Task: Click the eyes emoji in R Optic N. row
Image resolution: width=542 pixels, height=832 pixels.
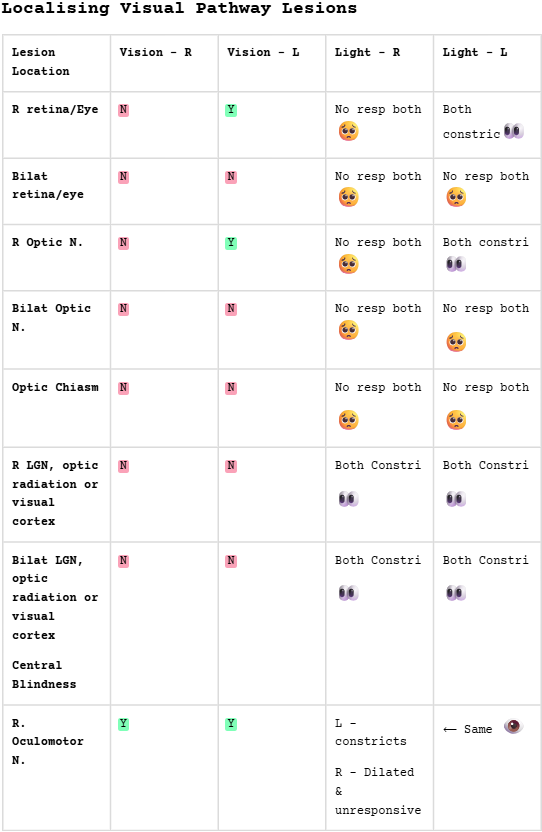Action: click(x=456, y=264)
